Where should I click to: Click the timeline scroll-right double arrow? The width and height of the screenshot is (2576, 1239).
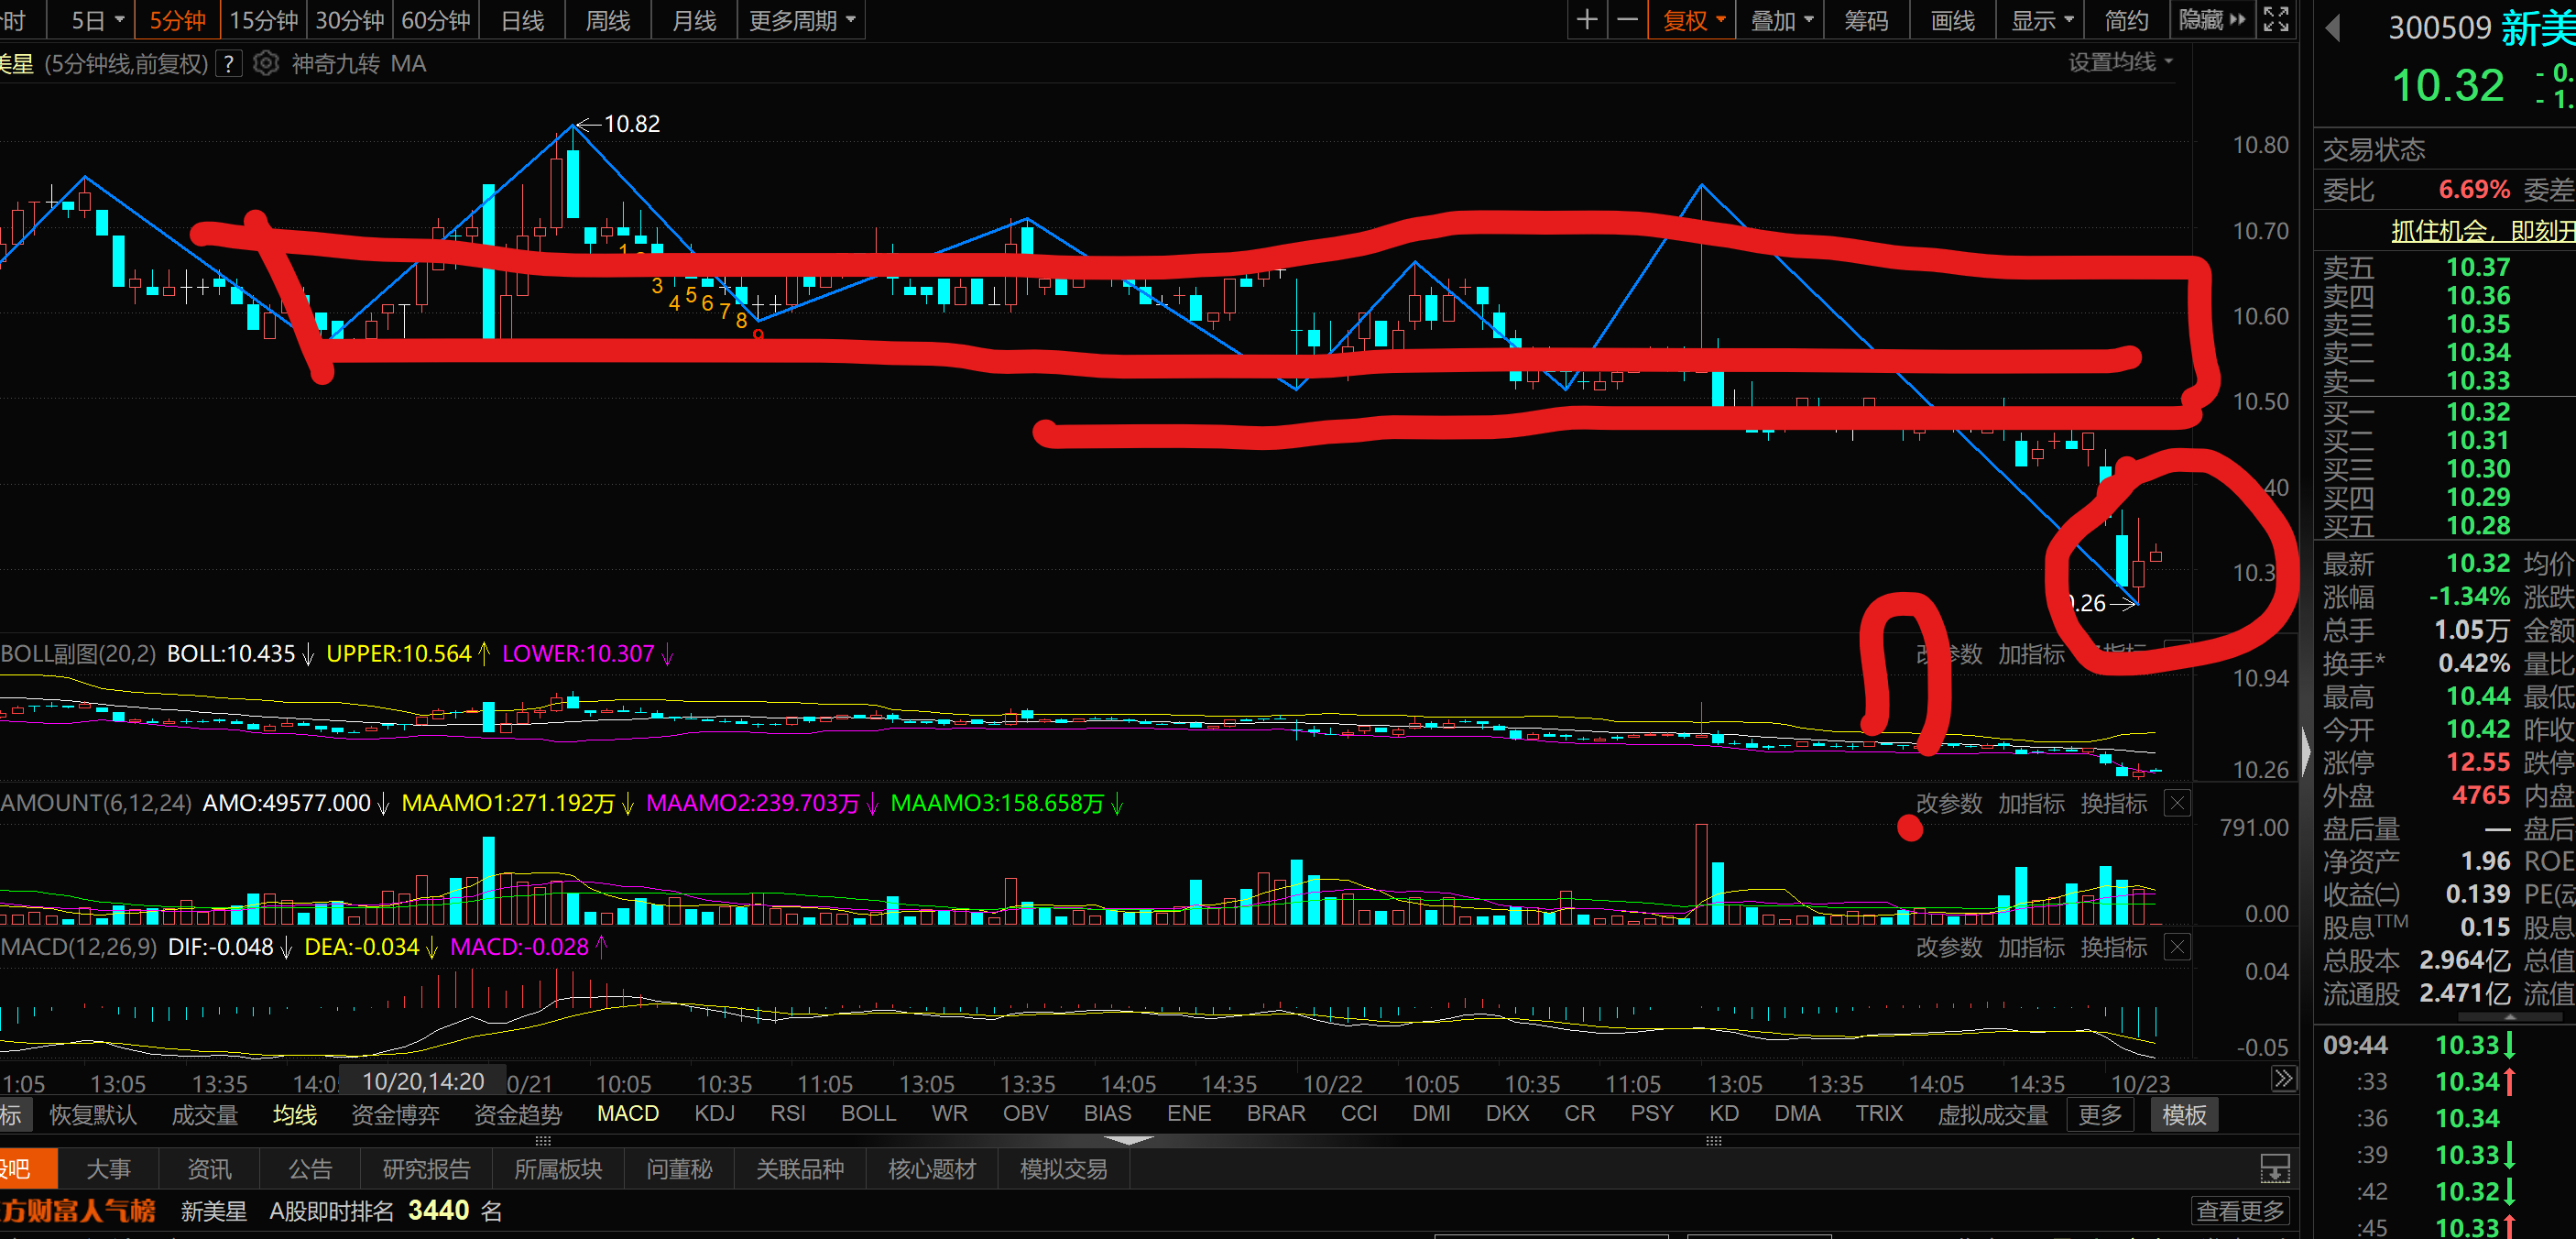2283,1079
